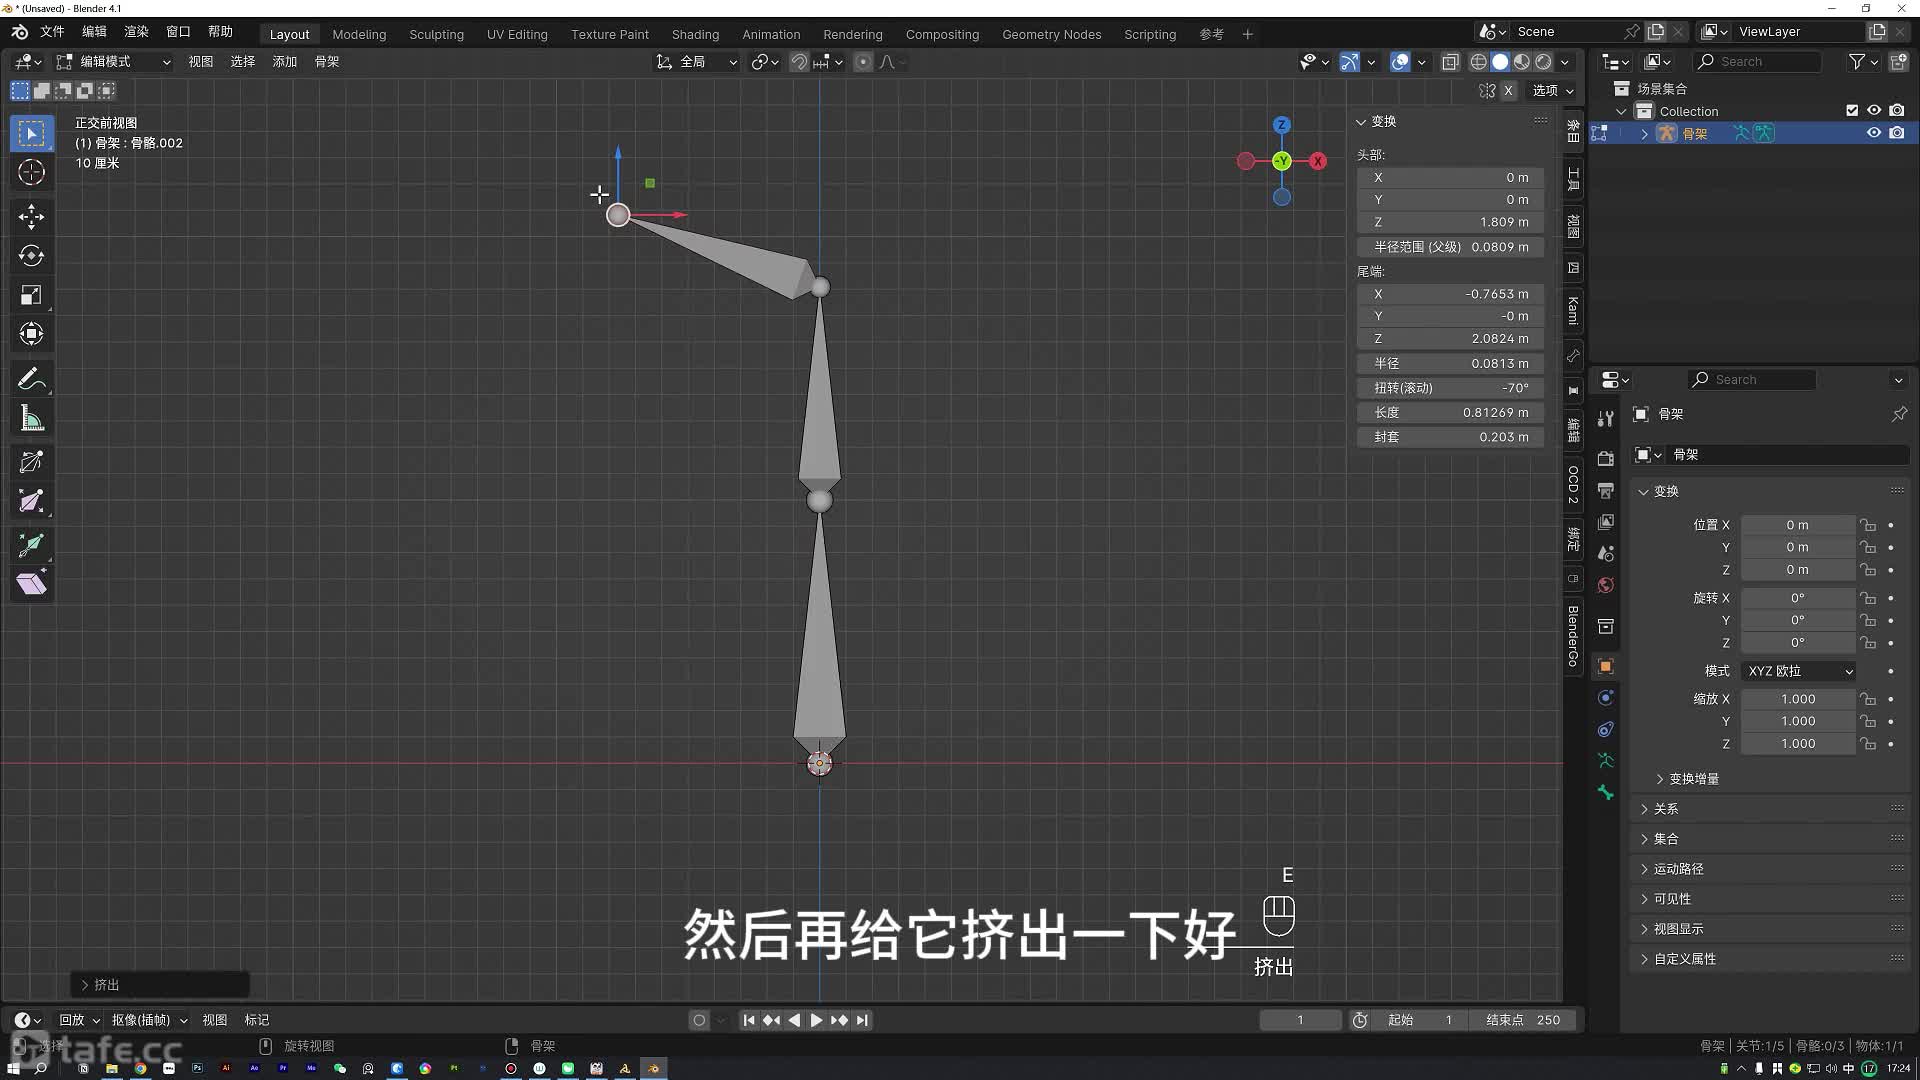Switch to the Modeling workspace tab
The width and height of the screenshot is (1920, 1080).
(359, 34)
